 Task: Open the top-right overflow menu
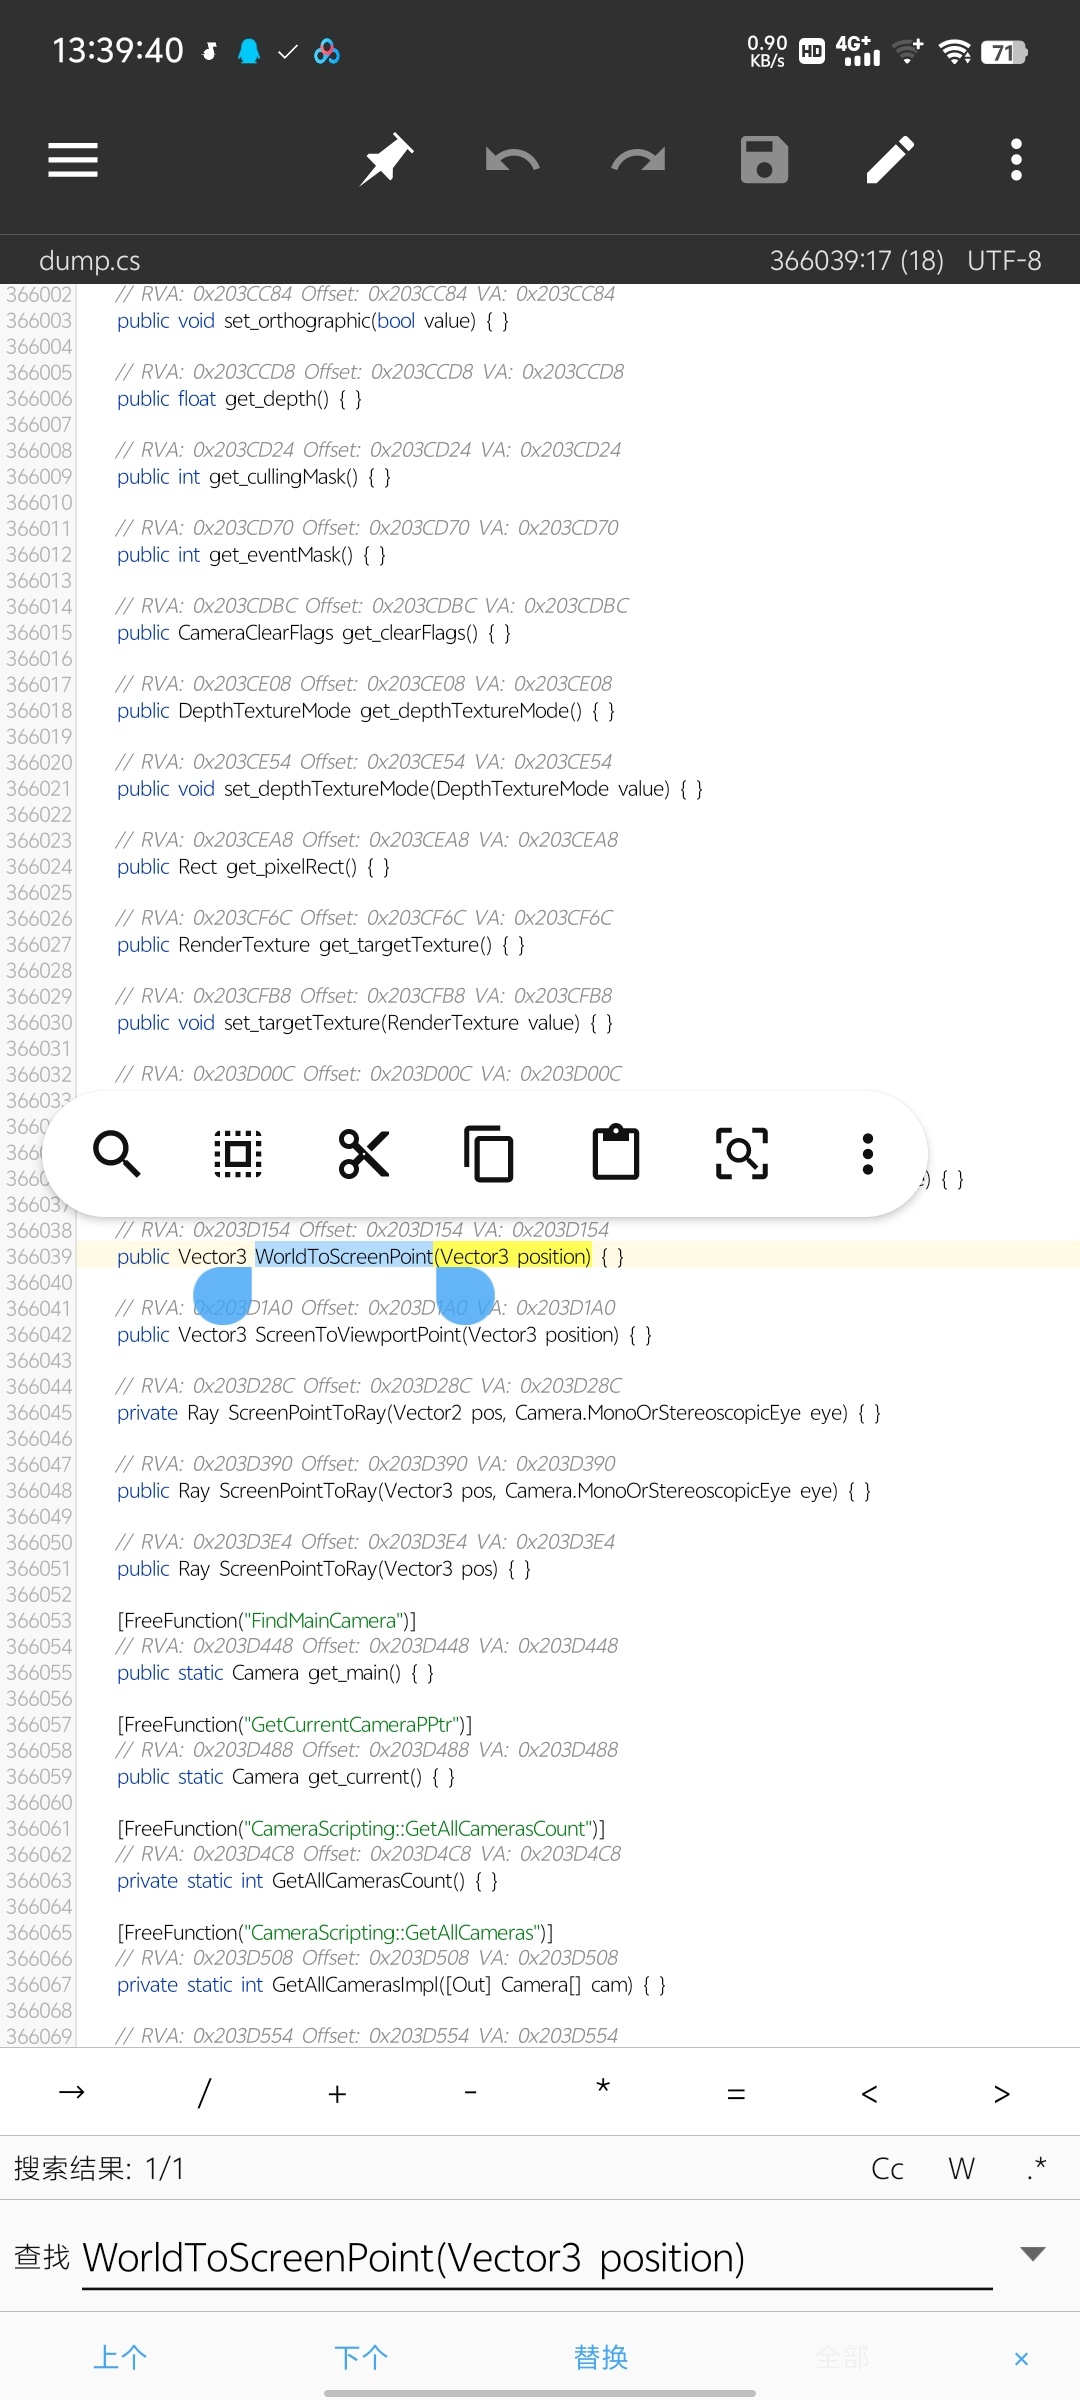(1016, 160)
